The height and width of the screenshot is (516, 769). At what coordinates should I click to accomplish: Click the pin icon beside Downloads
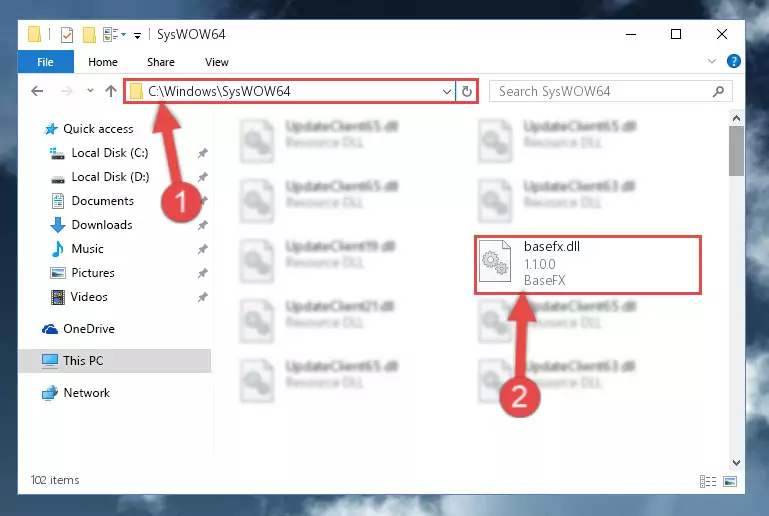point(203,225)
